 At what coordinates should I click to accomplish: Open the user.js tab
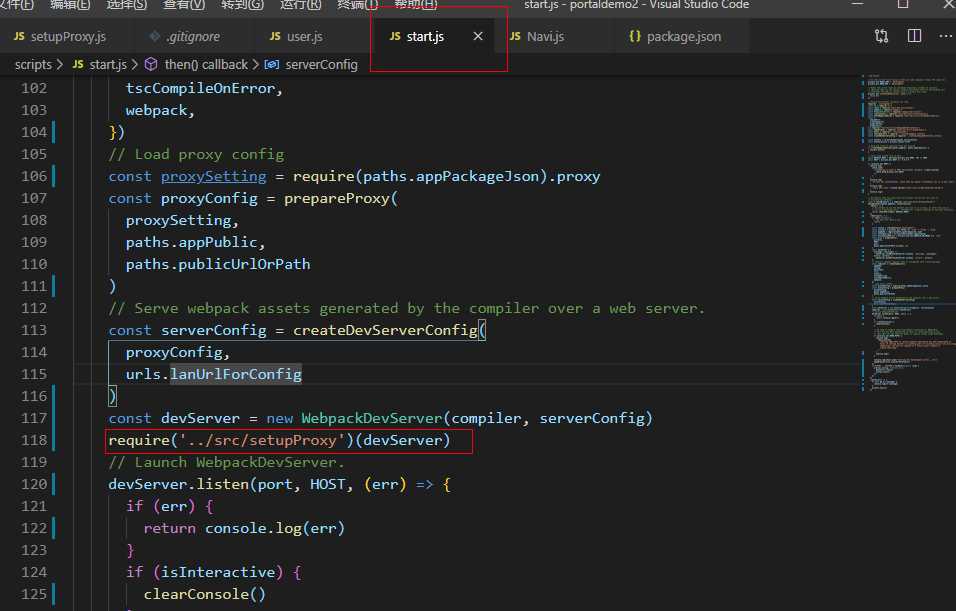tap(296, 37)
